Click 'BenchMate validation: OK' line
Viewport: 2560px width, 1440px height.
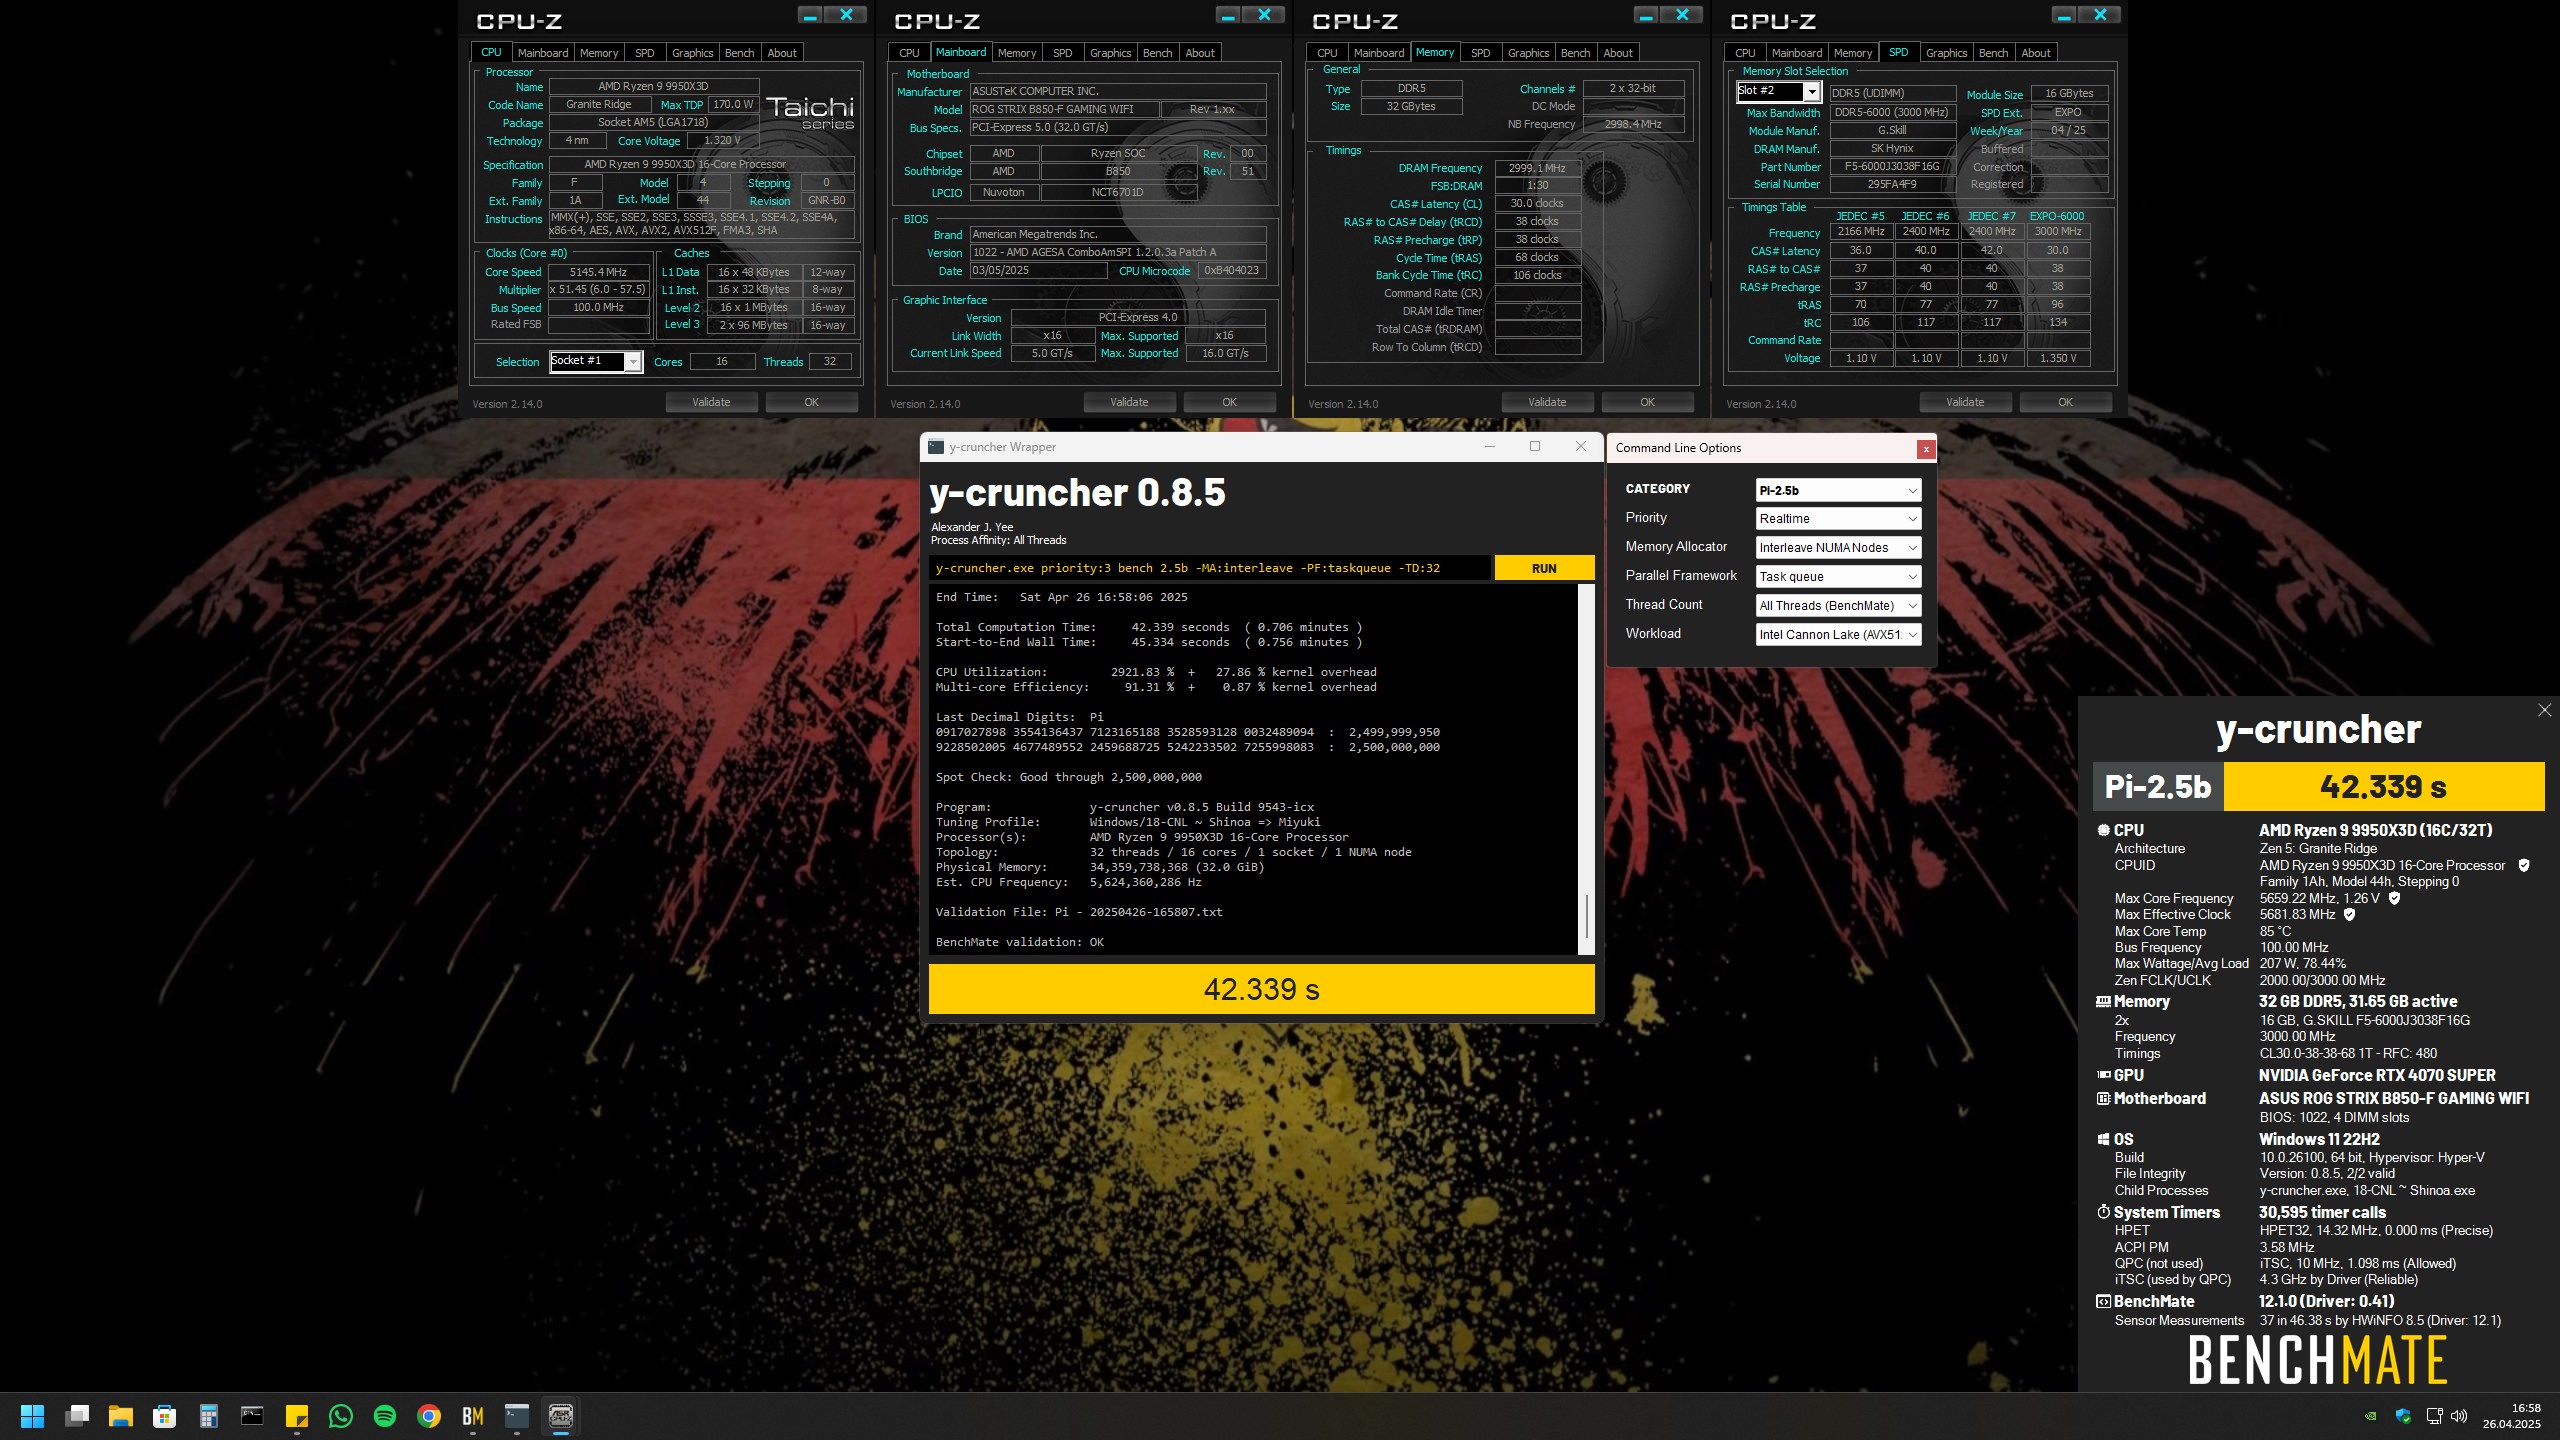1020,942
